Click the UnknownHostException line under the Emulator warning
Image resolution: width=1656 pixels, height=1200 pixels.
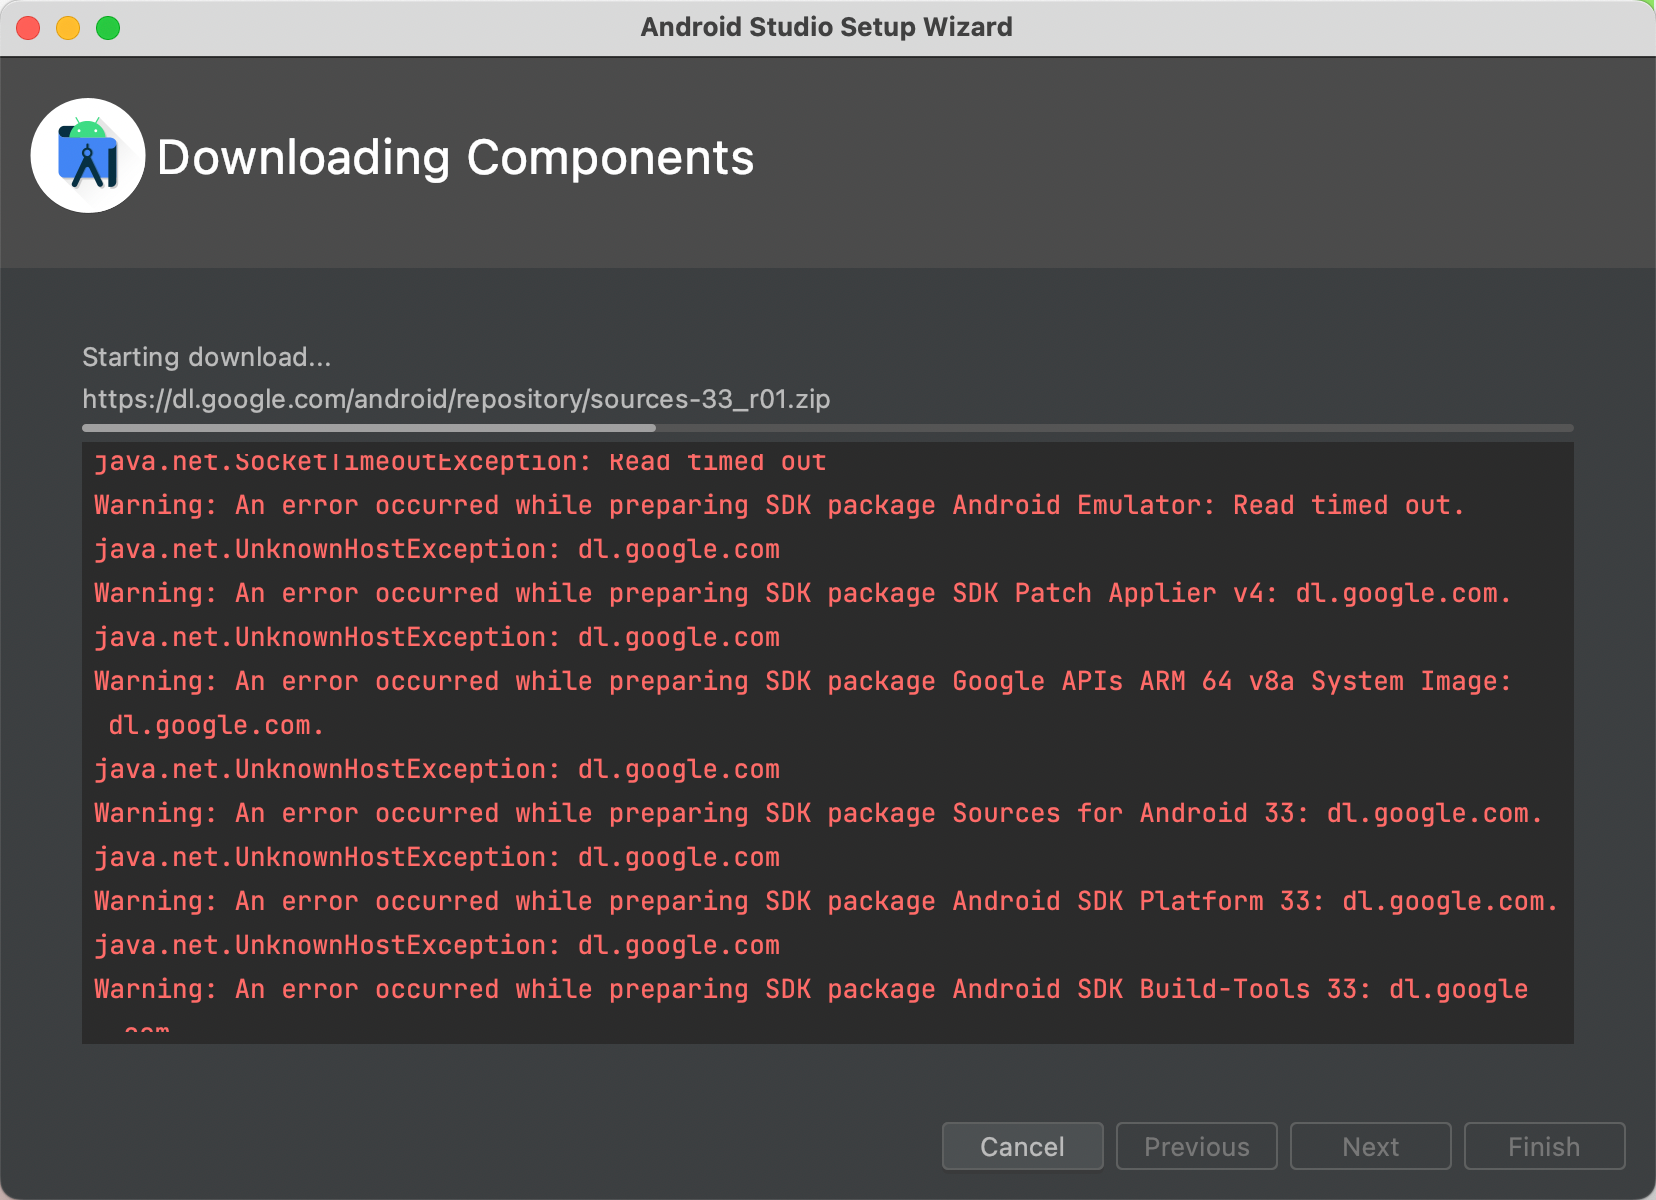(437, 549)
